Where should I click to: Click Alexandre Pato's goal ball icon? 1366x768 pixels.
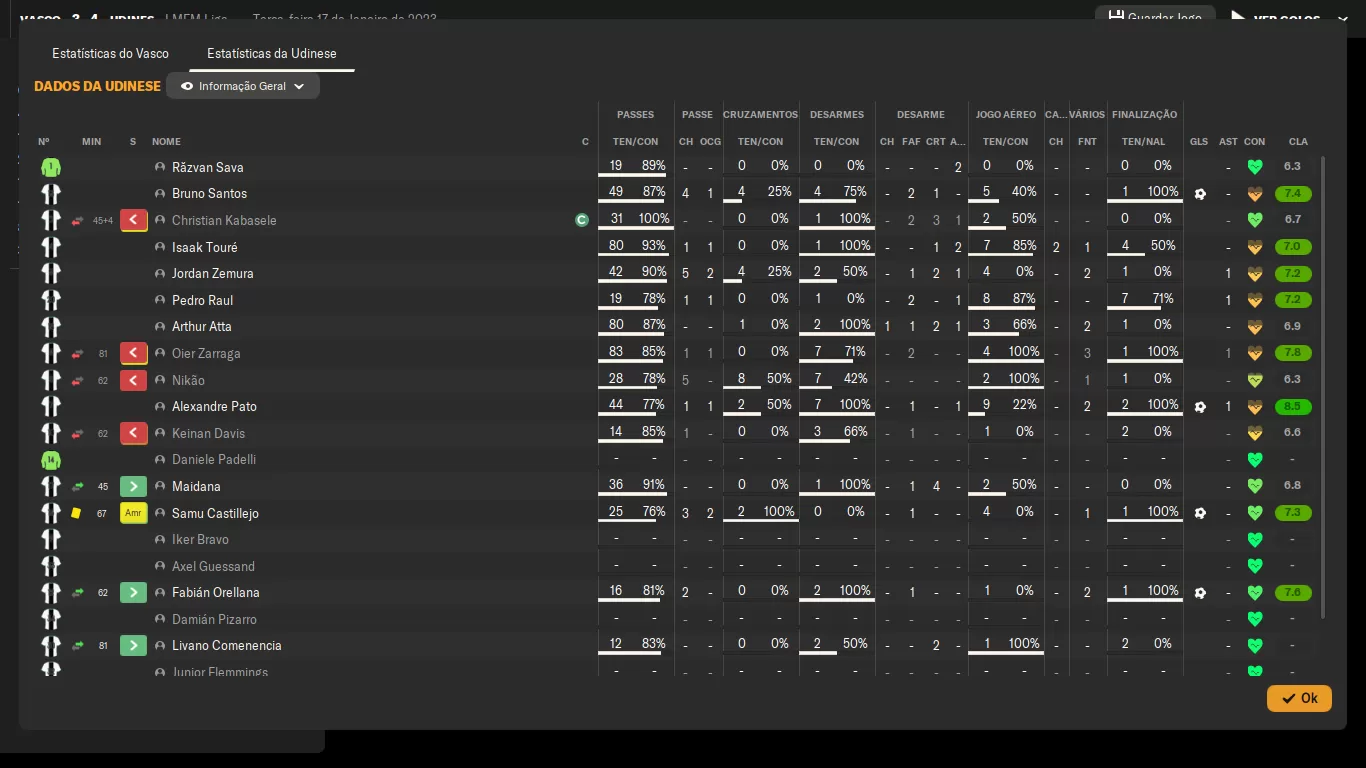pyautogui.click(x=1200, y=407)
